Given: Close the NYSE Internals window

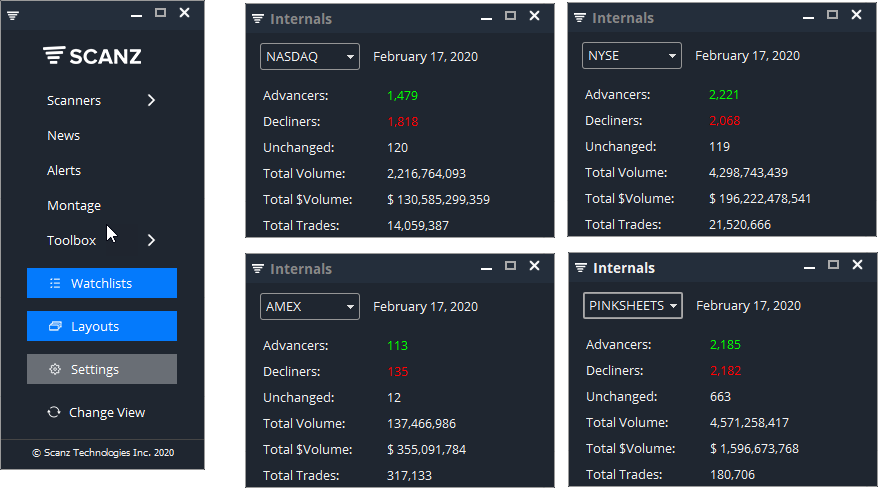Looking at the screenshot, I should pos(857,15).
